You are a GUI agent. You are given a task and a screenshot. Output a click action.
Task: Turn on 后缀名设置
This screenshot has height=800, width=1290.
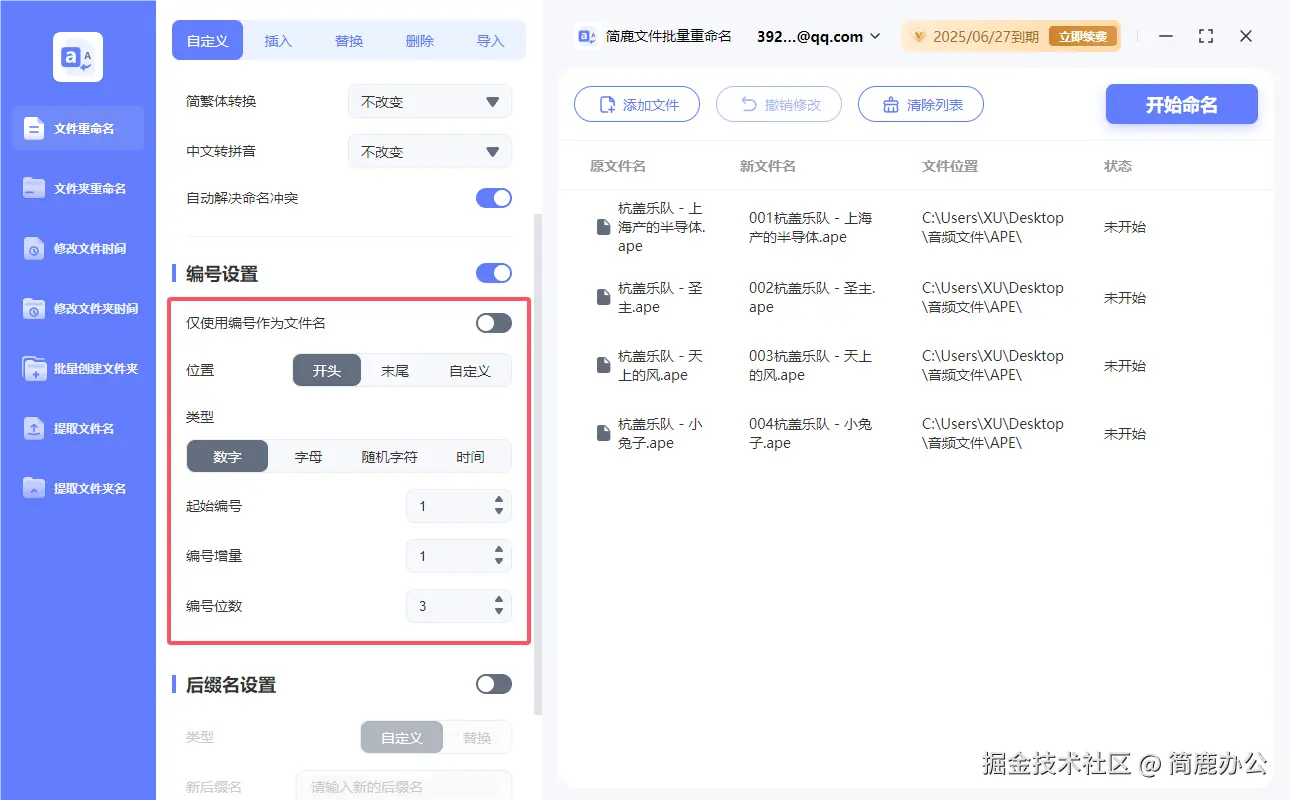point(493,684)
